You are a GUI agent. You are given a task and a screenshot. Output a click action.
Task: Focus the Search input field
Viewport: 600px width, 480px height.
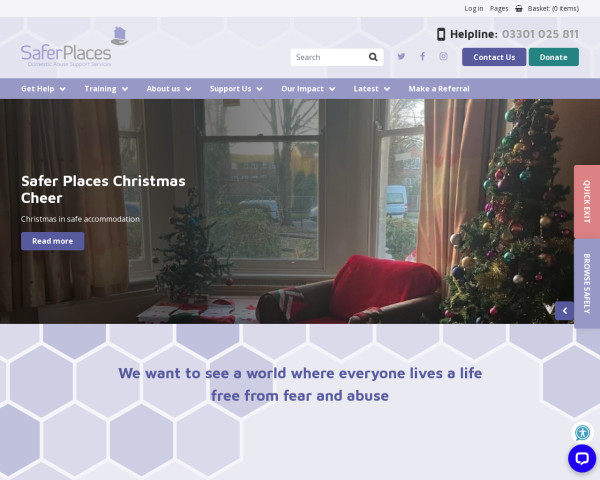point(329,57)
